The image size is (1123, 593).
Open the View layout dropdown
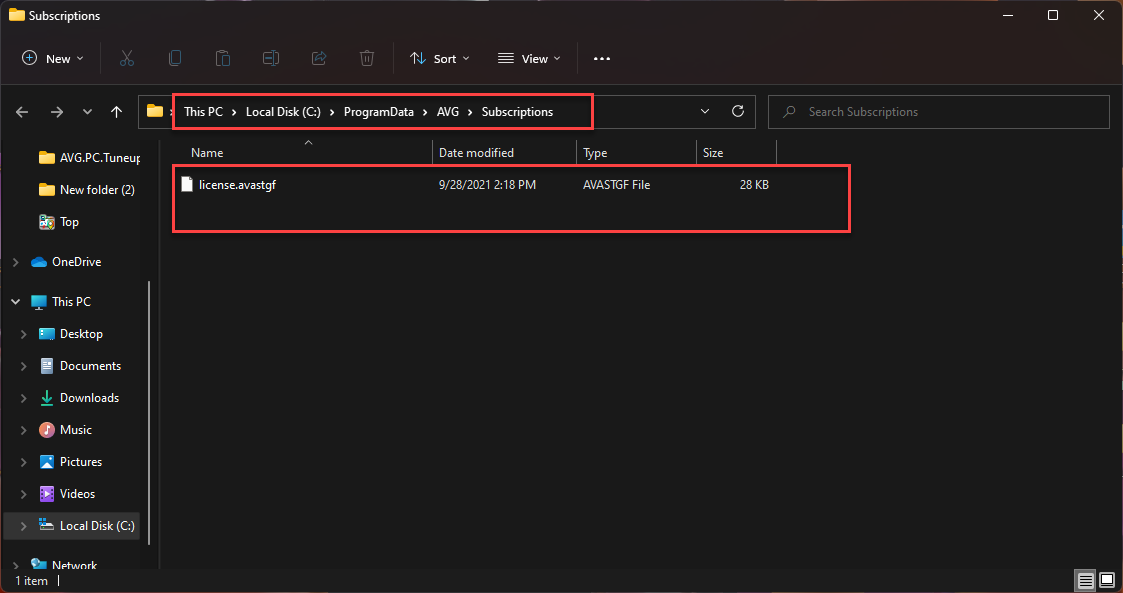pos(529,59)
